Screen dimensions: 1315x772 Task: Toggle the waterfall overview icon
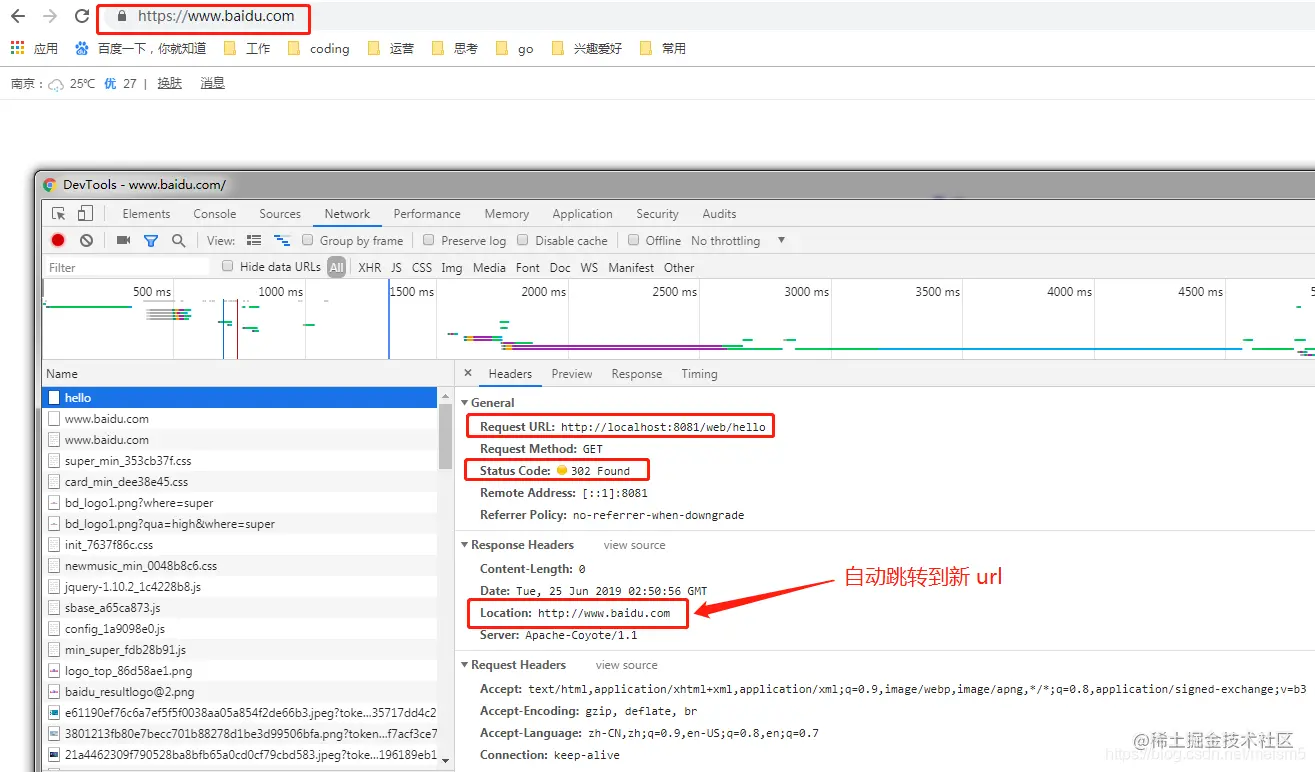[x=282, y=241]
